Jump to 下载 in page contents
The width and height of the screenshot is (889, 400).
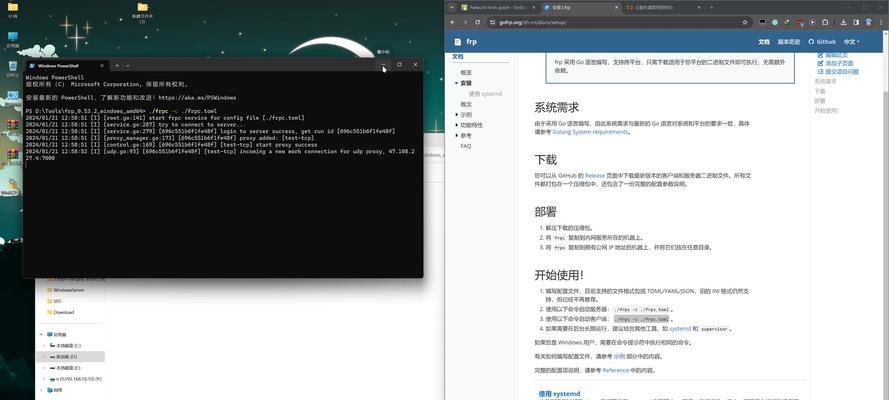point(820,91)
